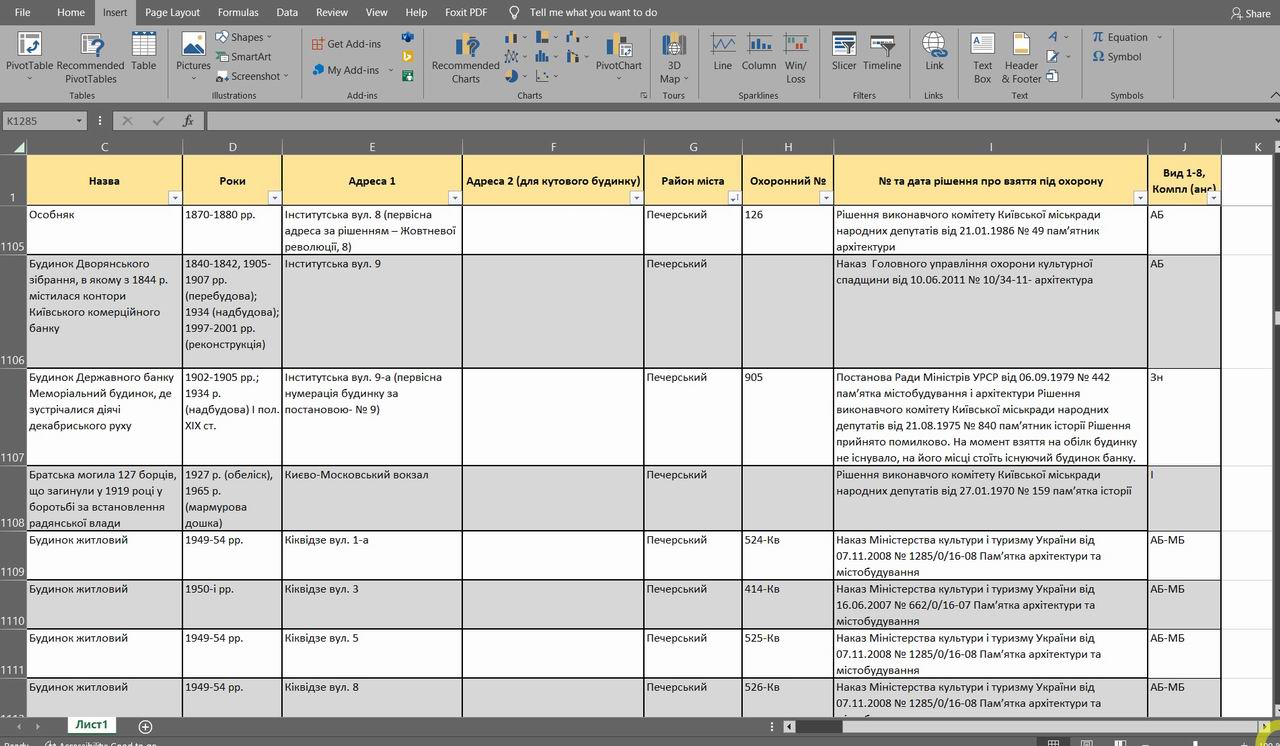The width and height of the screenshot is (1280, 746).
Task: Select the Лист1 sheet tab
Action: tap(90, 725)
